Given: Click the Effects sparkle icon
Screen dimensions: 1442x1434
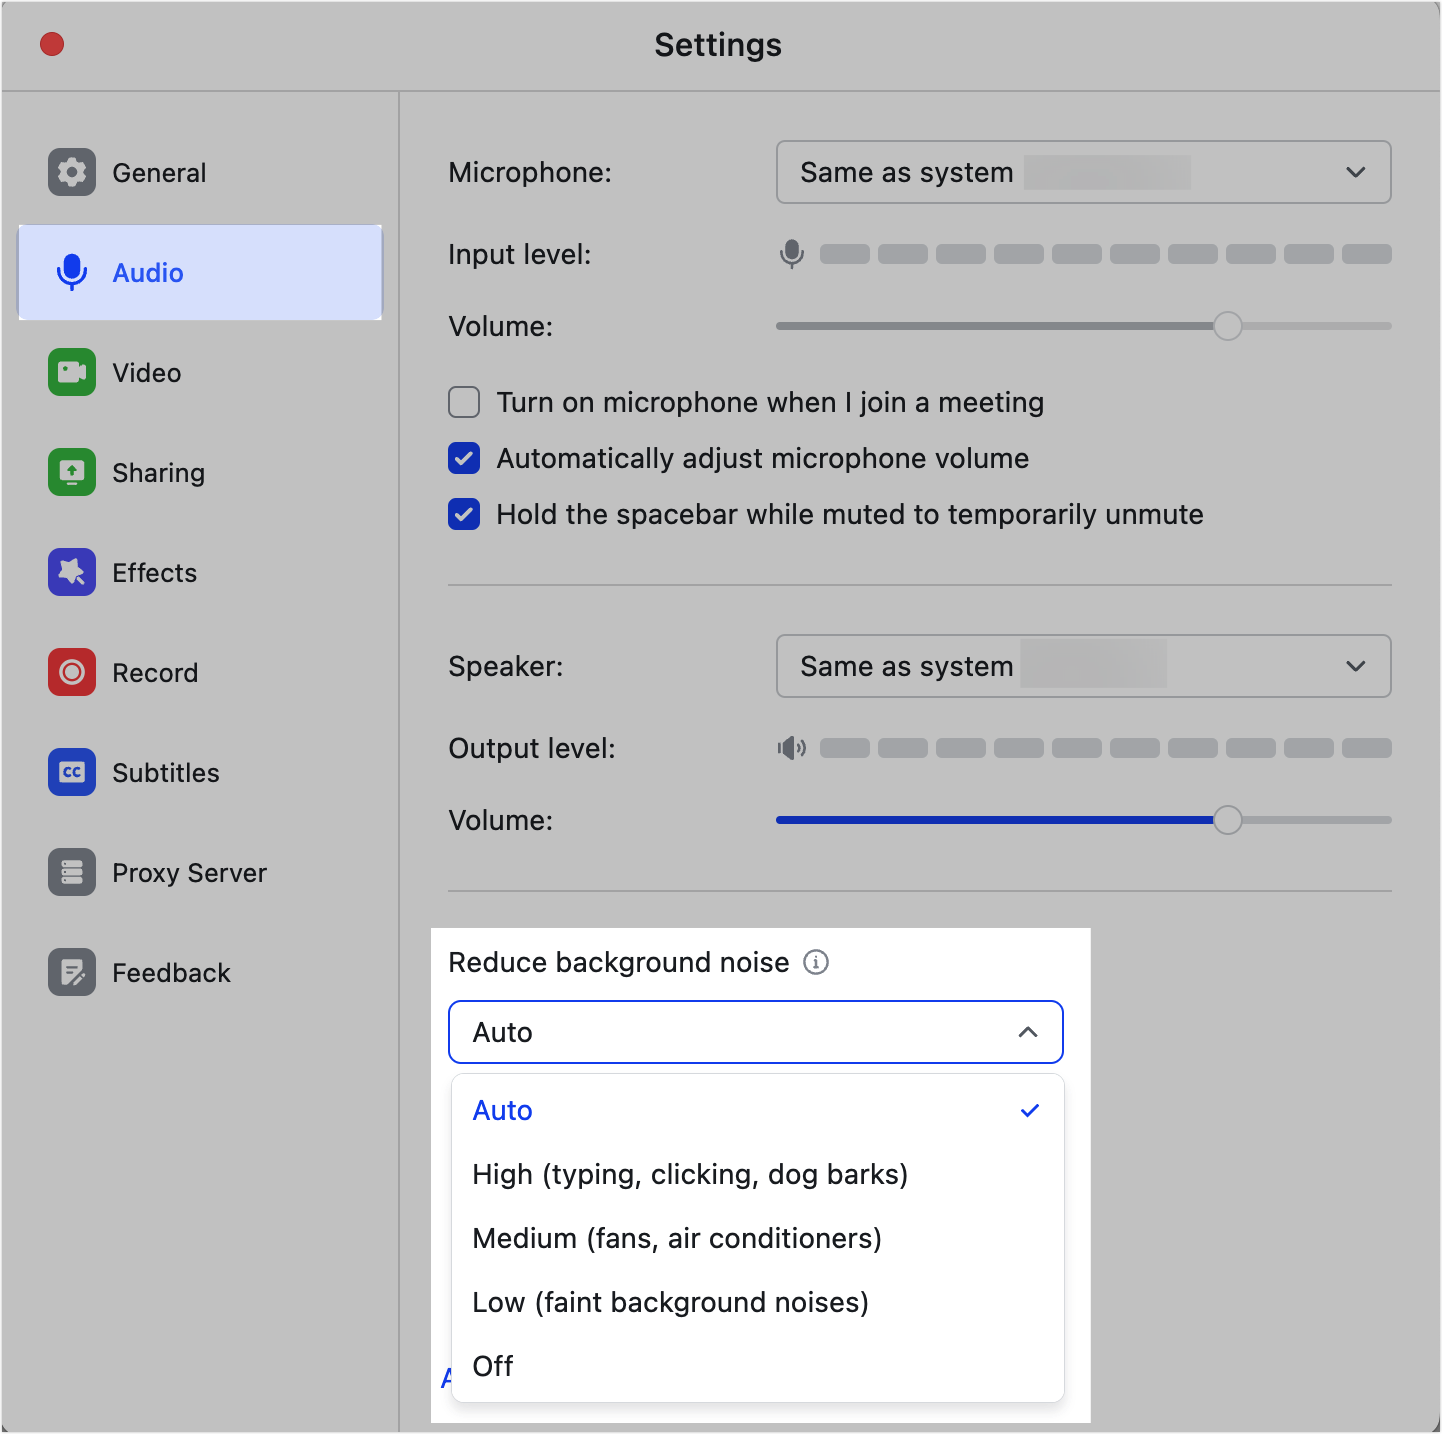Looking at the screenshot, I should [x=72, y=573].
